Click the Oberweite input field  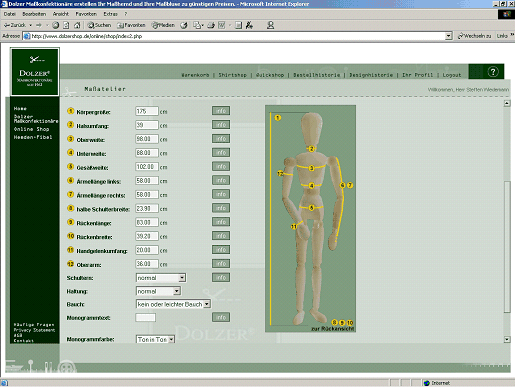(147, 139)
